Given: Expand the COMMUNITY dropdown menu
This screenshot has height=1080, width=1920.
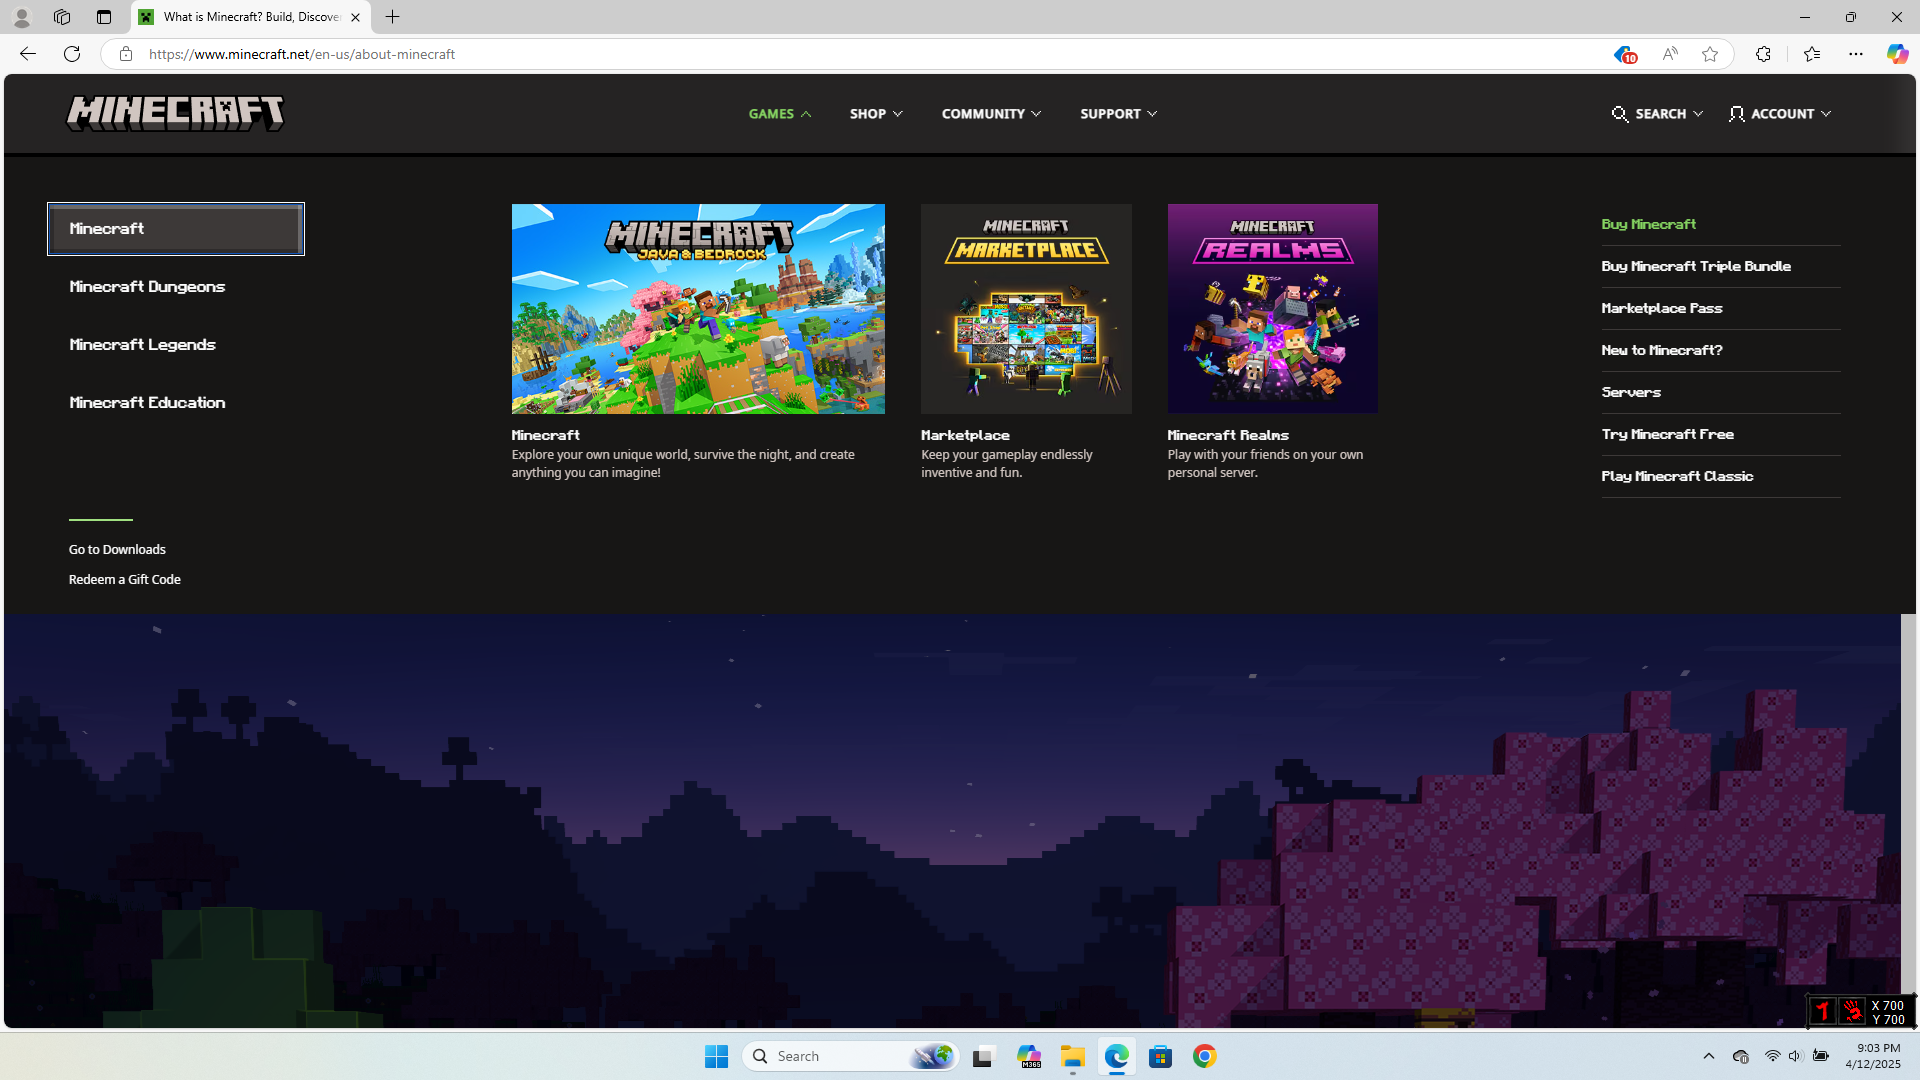Looking at the screenshot, I should click(x=991, y=114).
